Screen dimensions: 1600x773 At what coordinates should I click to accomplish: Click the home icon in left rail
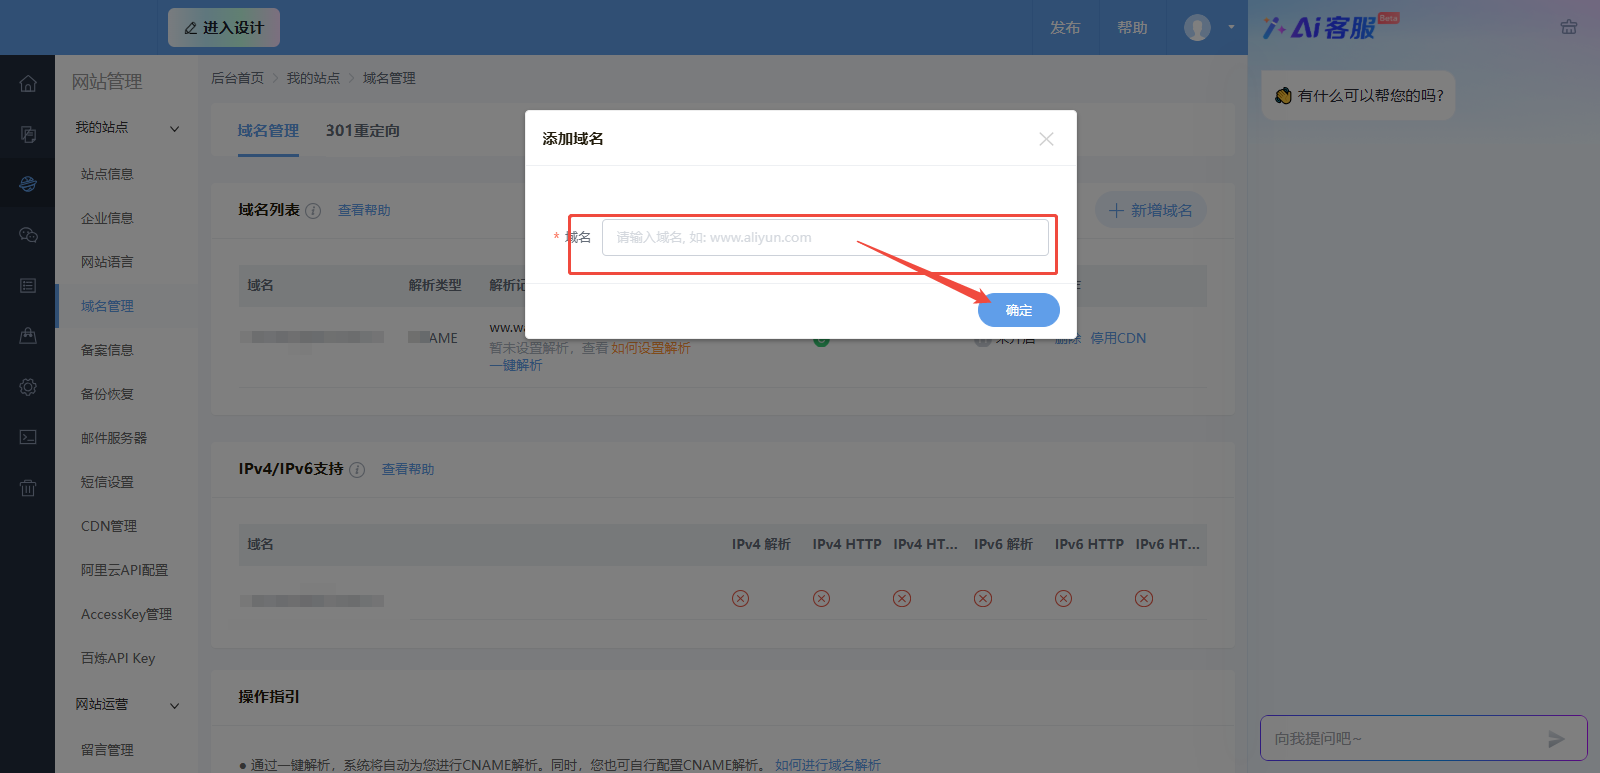point(28,84)
